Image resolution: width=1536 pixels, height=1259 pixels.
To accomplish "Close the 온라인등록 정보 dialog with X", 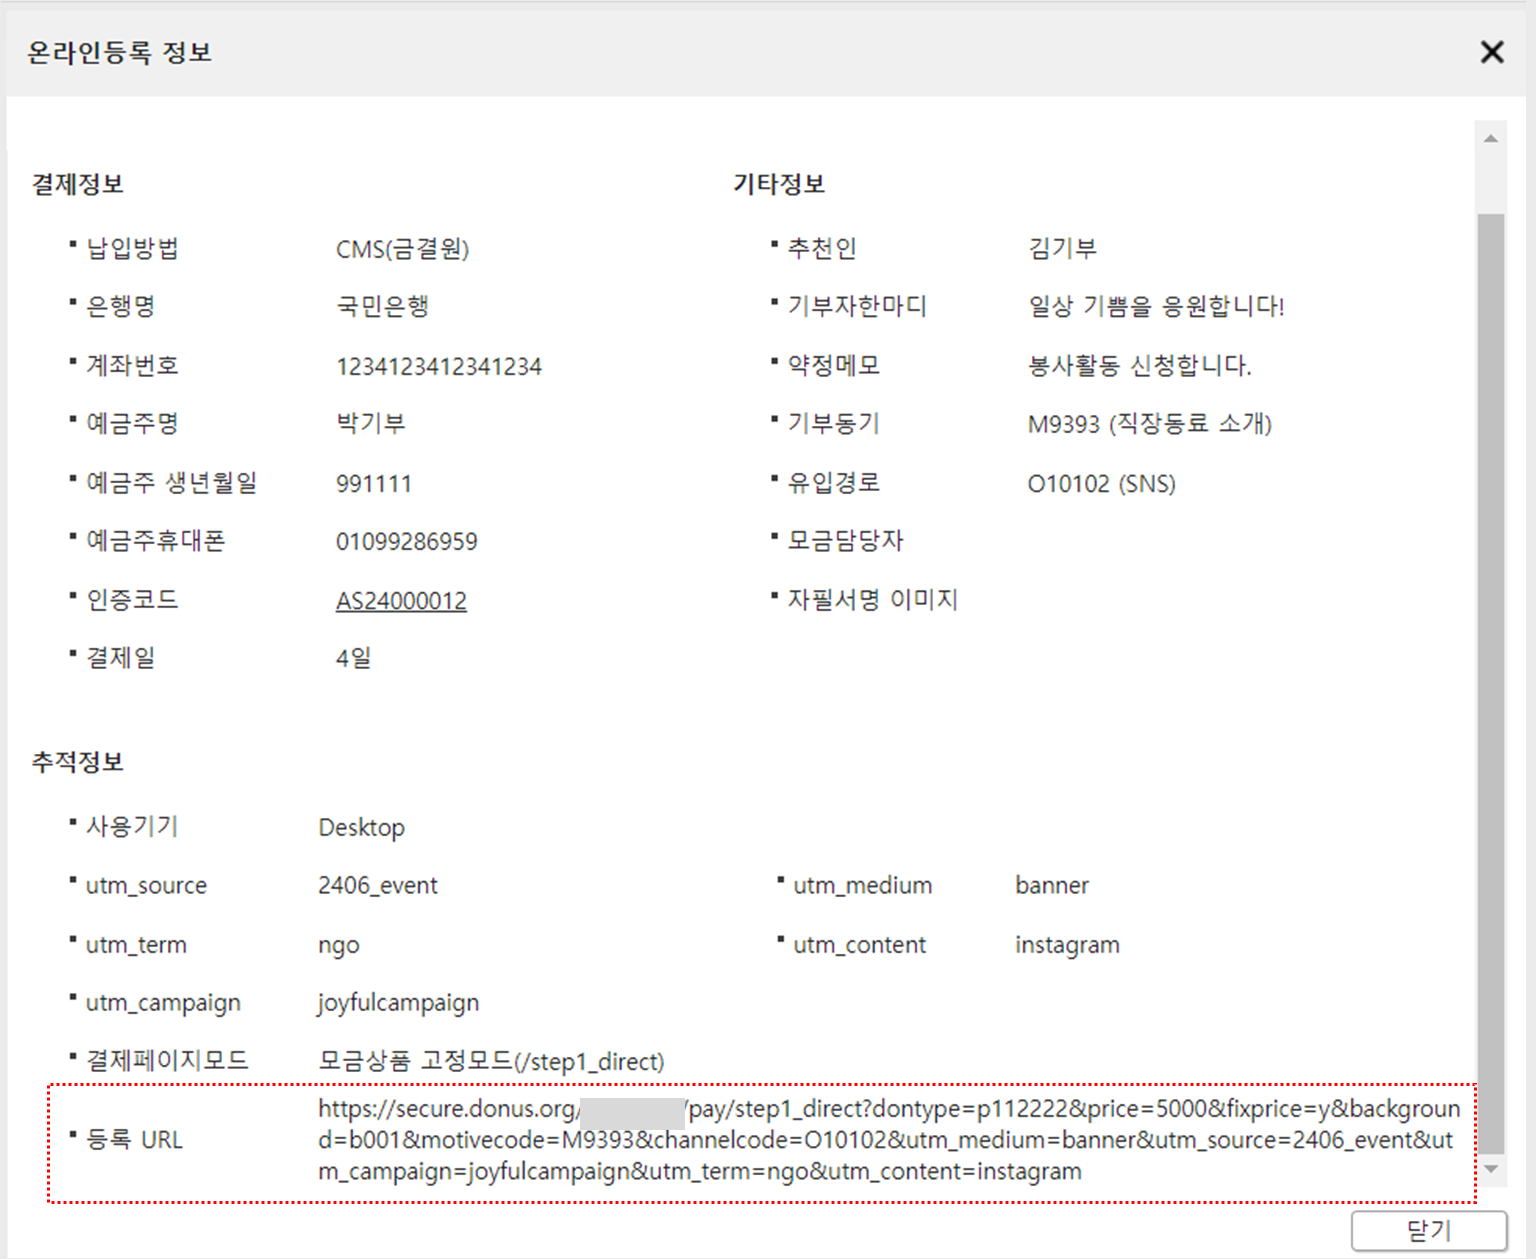I will [x=1491, y=52].
